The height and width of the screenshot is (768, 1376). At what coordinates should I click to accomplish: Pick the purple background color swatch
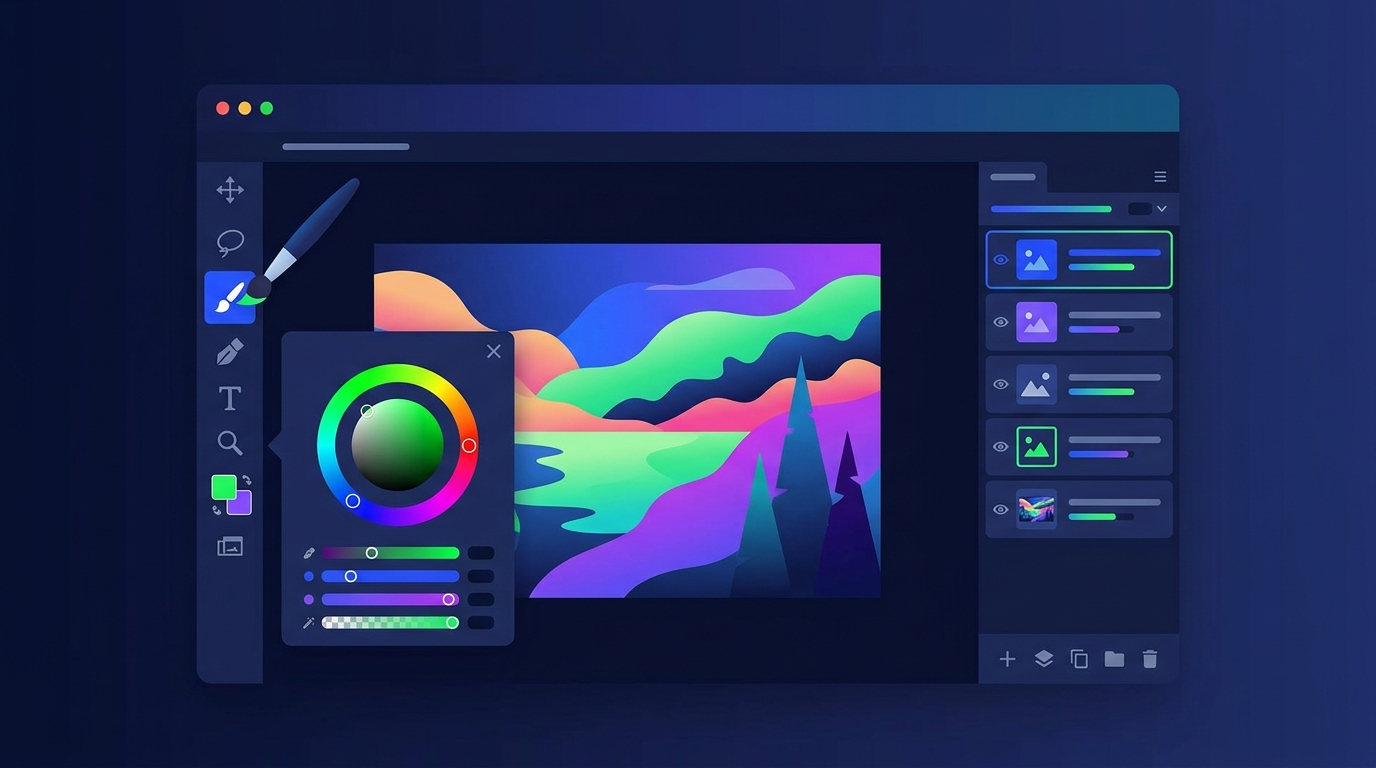(241, 504)
